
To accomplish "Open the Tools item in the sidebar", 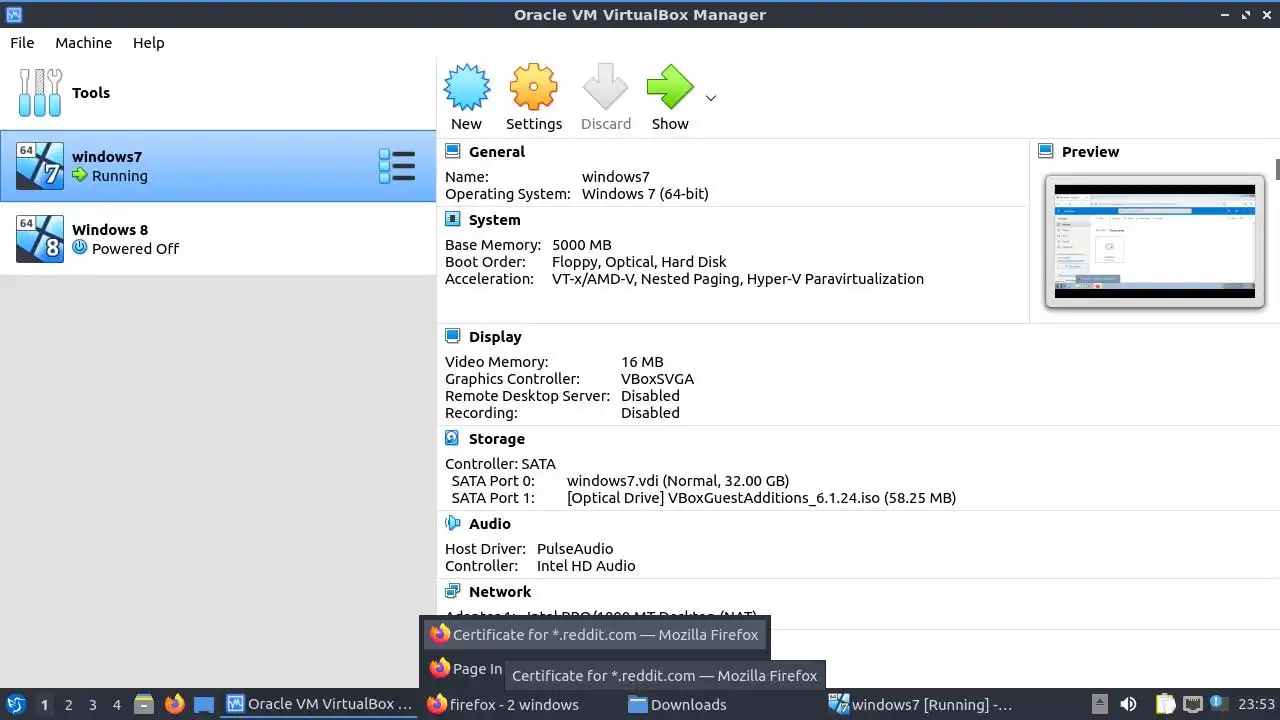I will tap(218, 93).
